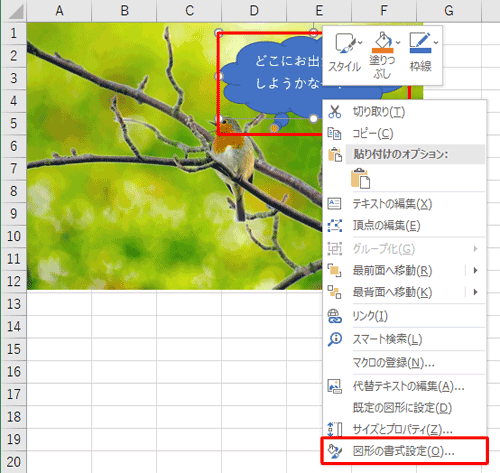Image resolution: width=500 pixels, height=473 pixels.
Task: Click the shape's top-left corner handle
Action: (x=219, y=32)
